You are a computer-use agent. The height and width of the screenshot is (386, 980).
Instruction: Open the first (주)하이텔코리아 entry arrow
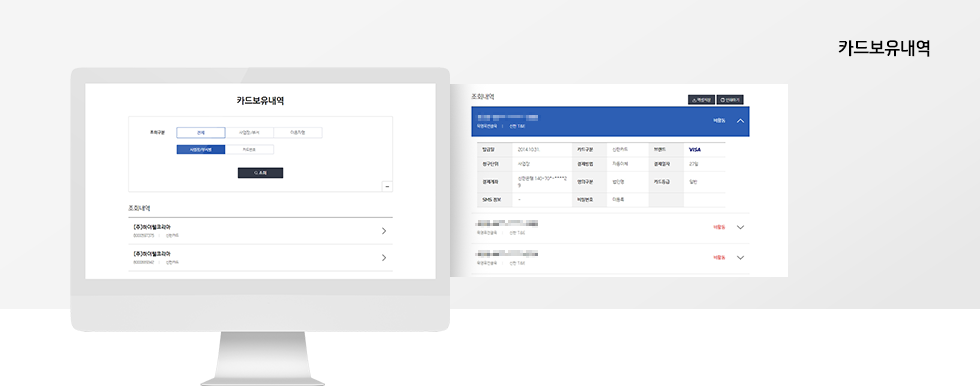pyautogui.click(x=384, y=231)
